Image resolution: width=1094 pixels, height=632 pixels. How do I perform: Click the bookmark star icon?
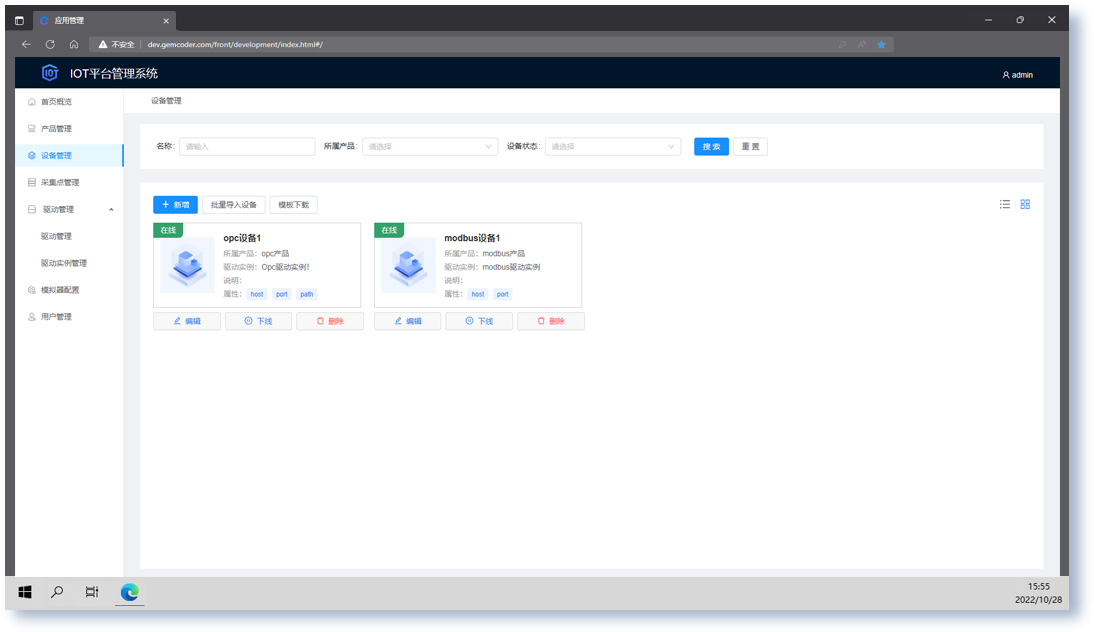(x=881, y=44)
